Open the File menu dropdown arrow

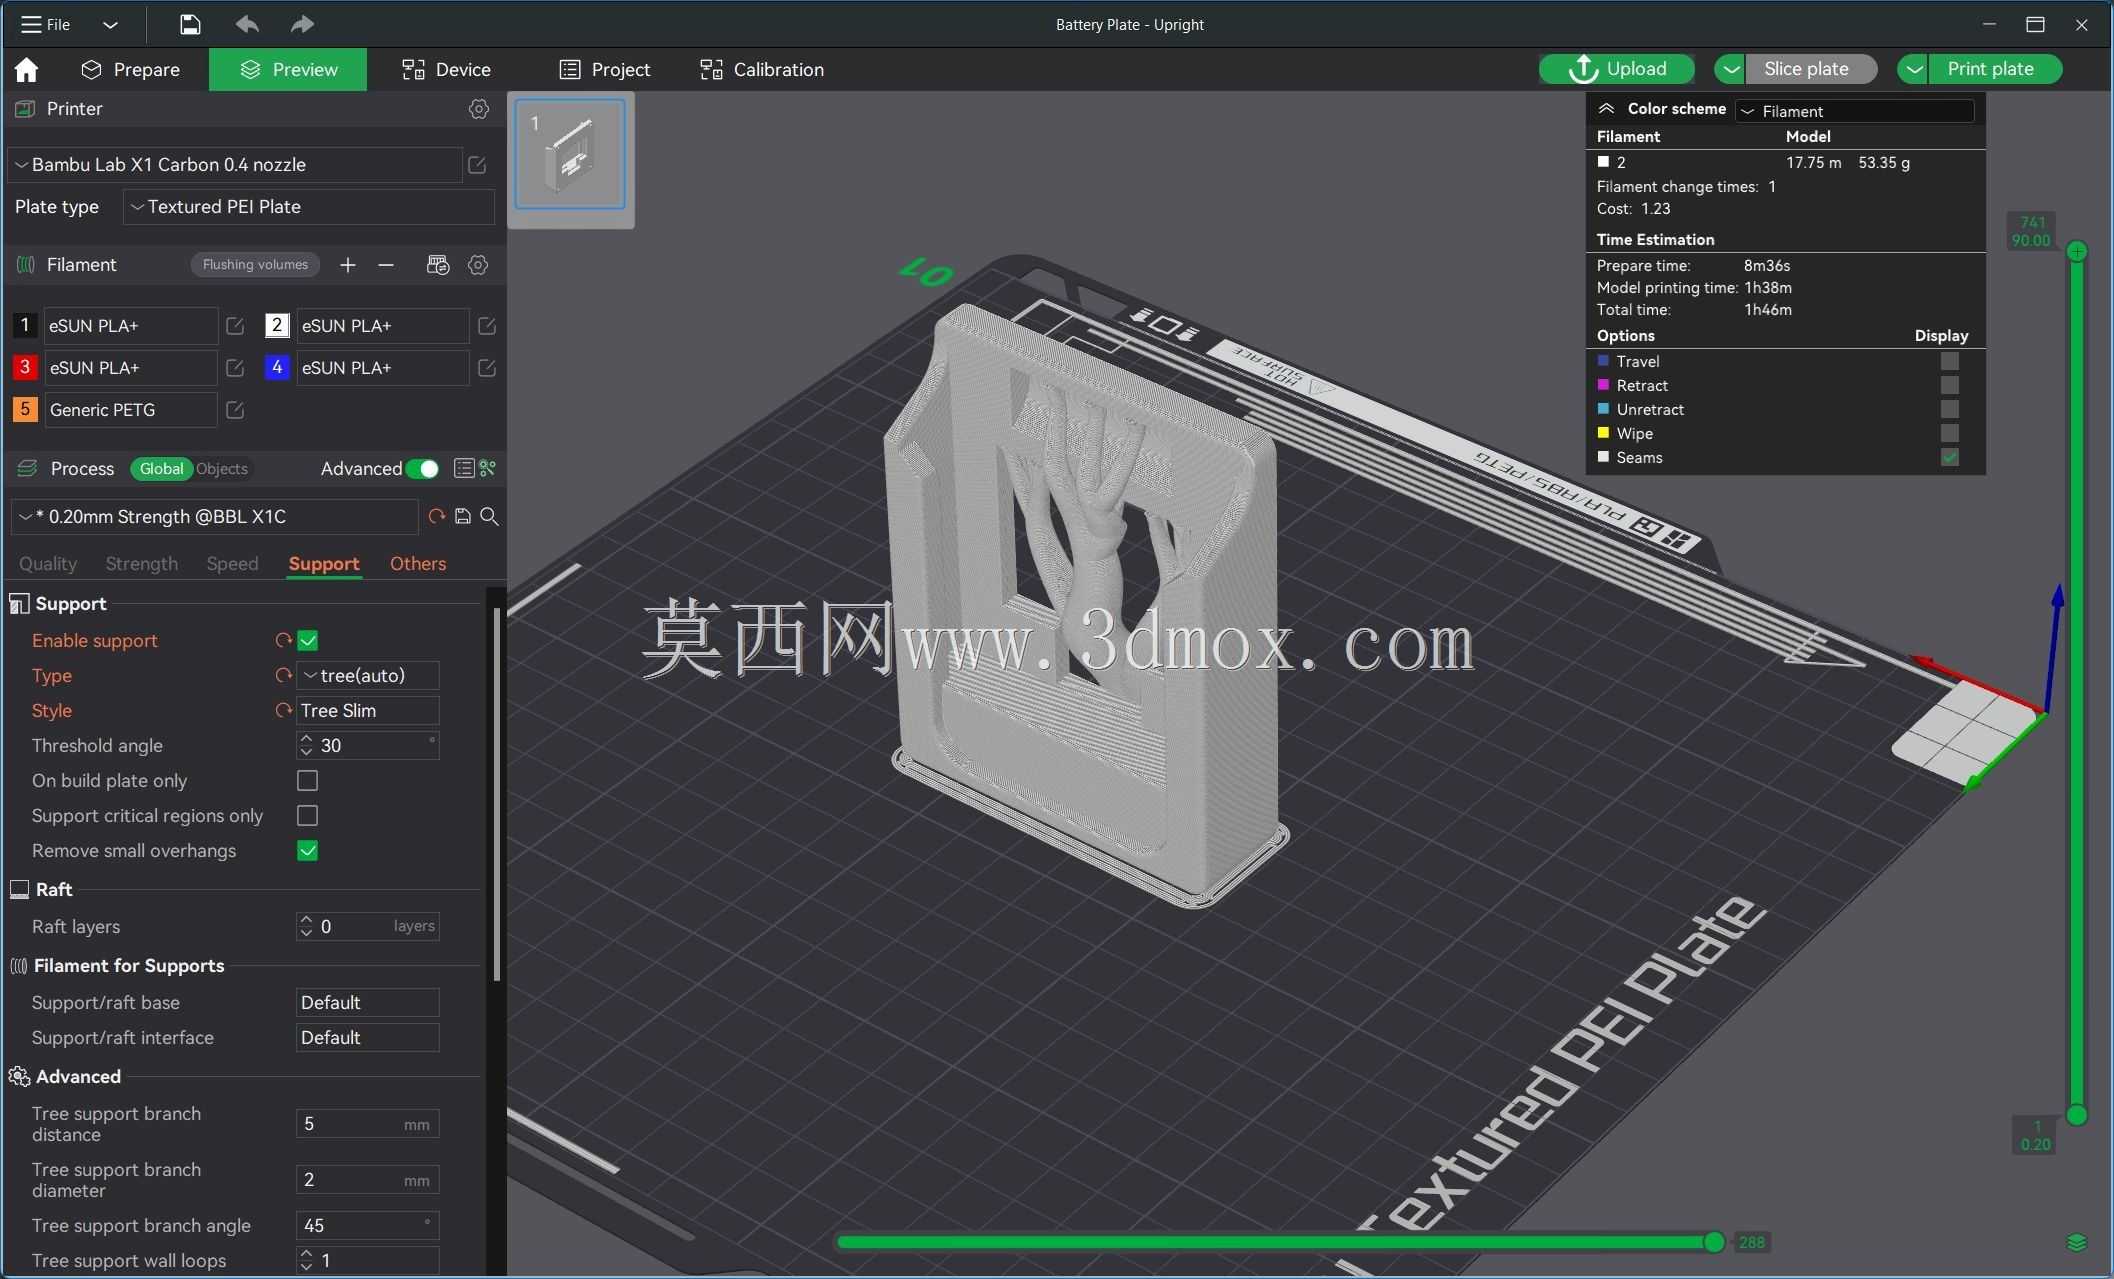click(110, 24)
